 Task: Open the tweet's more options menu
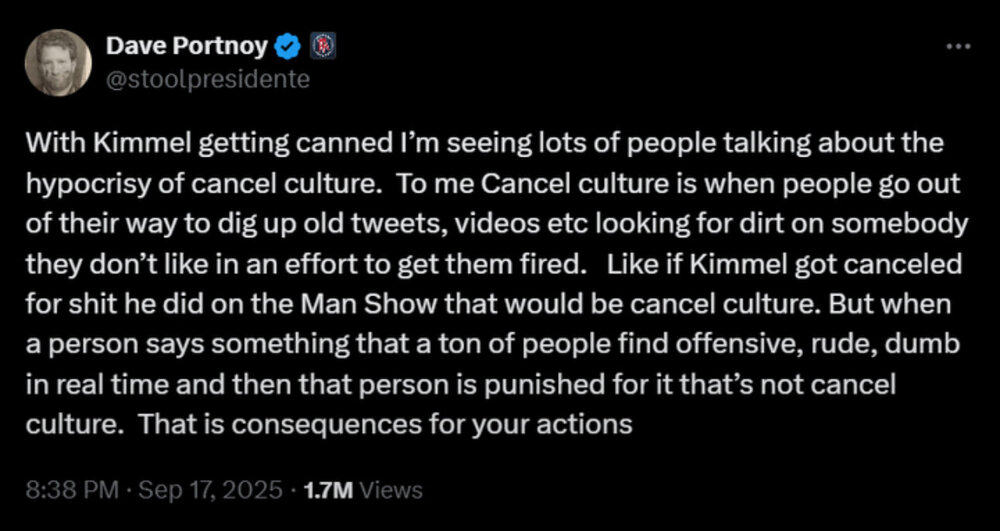(x=958, y=47)
